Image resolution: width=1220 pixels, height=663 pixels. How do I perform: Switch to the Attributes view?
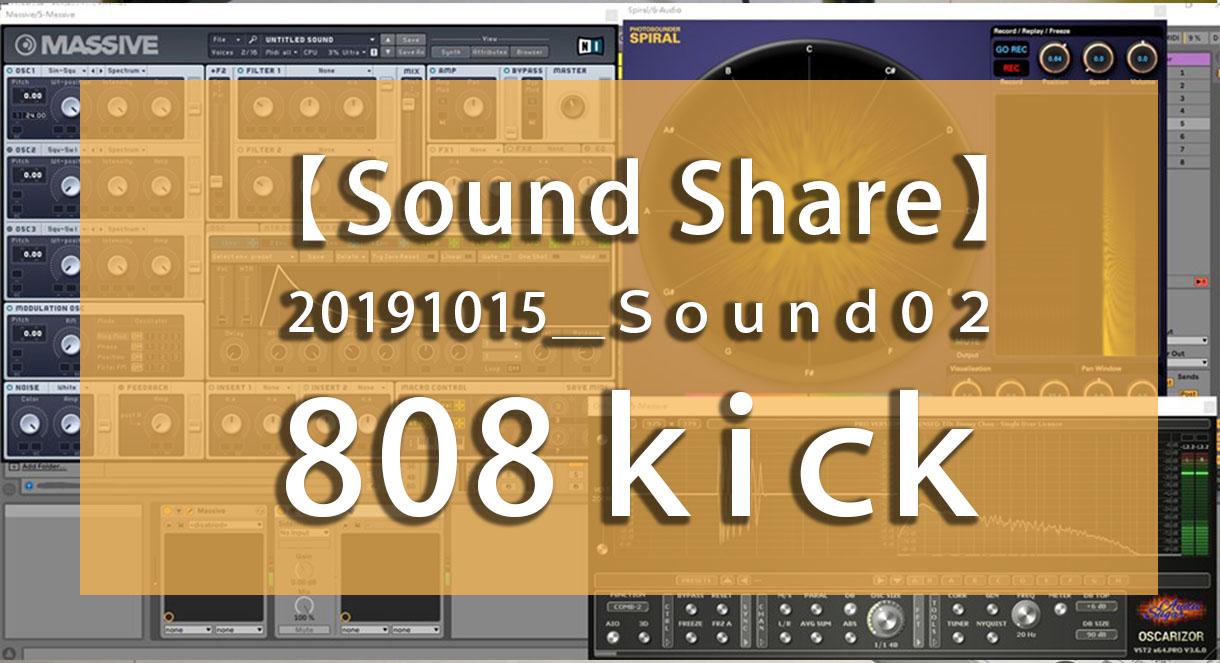[x=489, y=52]
